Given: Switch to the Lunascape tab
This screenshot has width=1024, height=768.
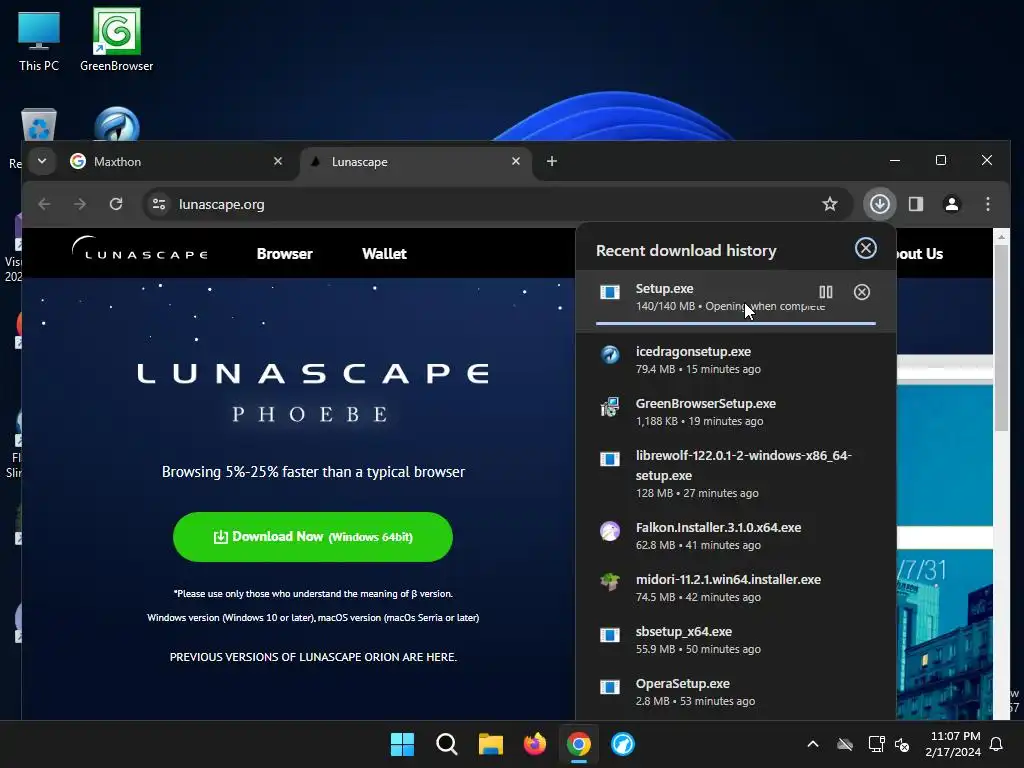Looking at the screenshot, I should (415, 162).
